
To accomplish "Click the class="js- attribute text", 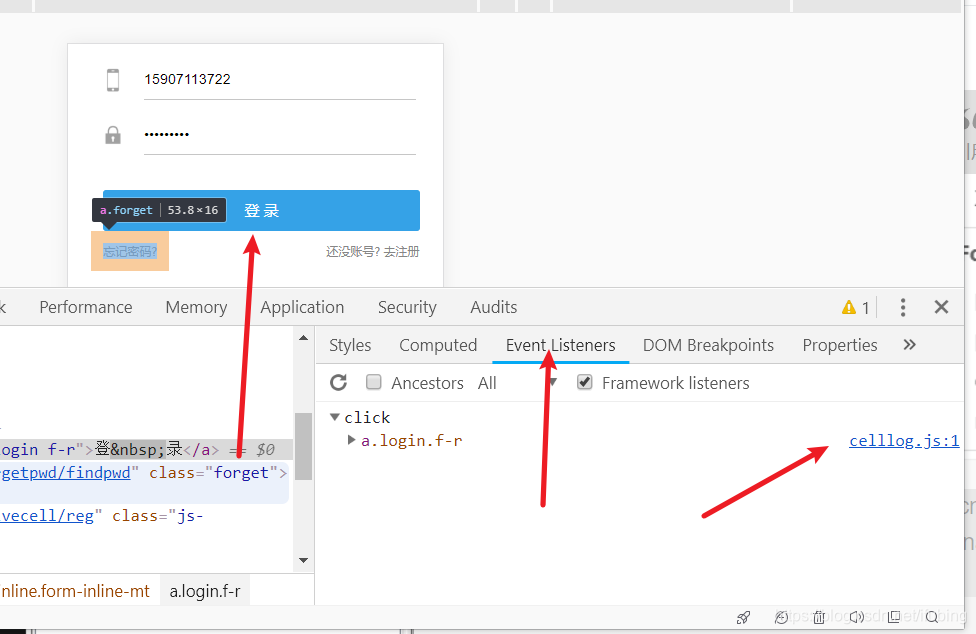I will 157,516.
